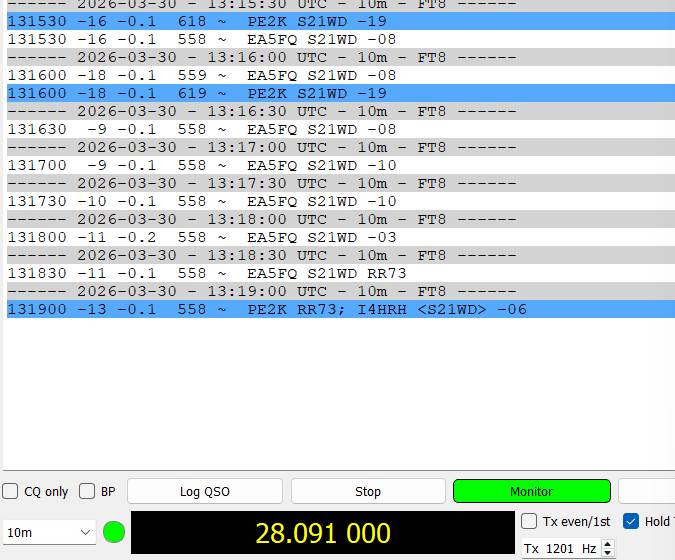The width and height of the screenshot is (675, 560).
Task: Enable Tx even/1st checkbox
Action: [530, 521]
